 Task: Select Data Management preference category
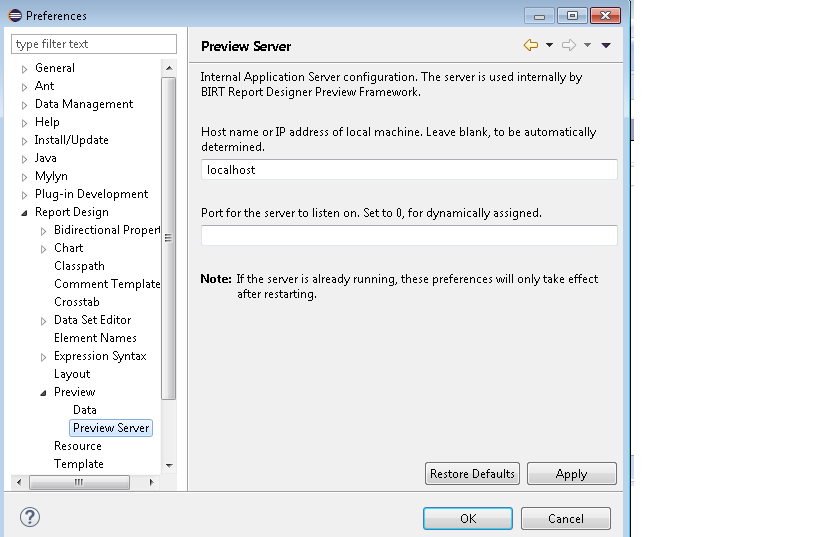pos(84,104)
